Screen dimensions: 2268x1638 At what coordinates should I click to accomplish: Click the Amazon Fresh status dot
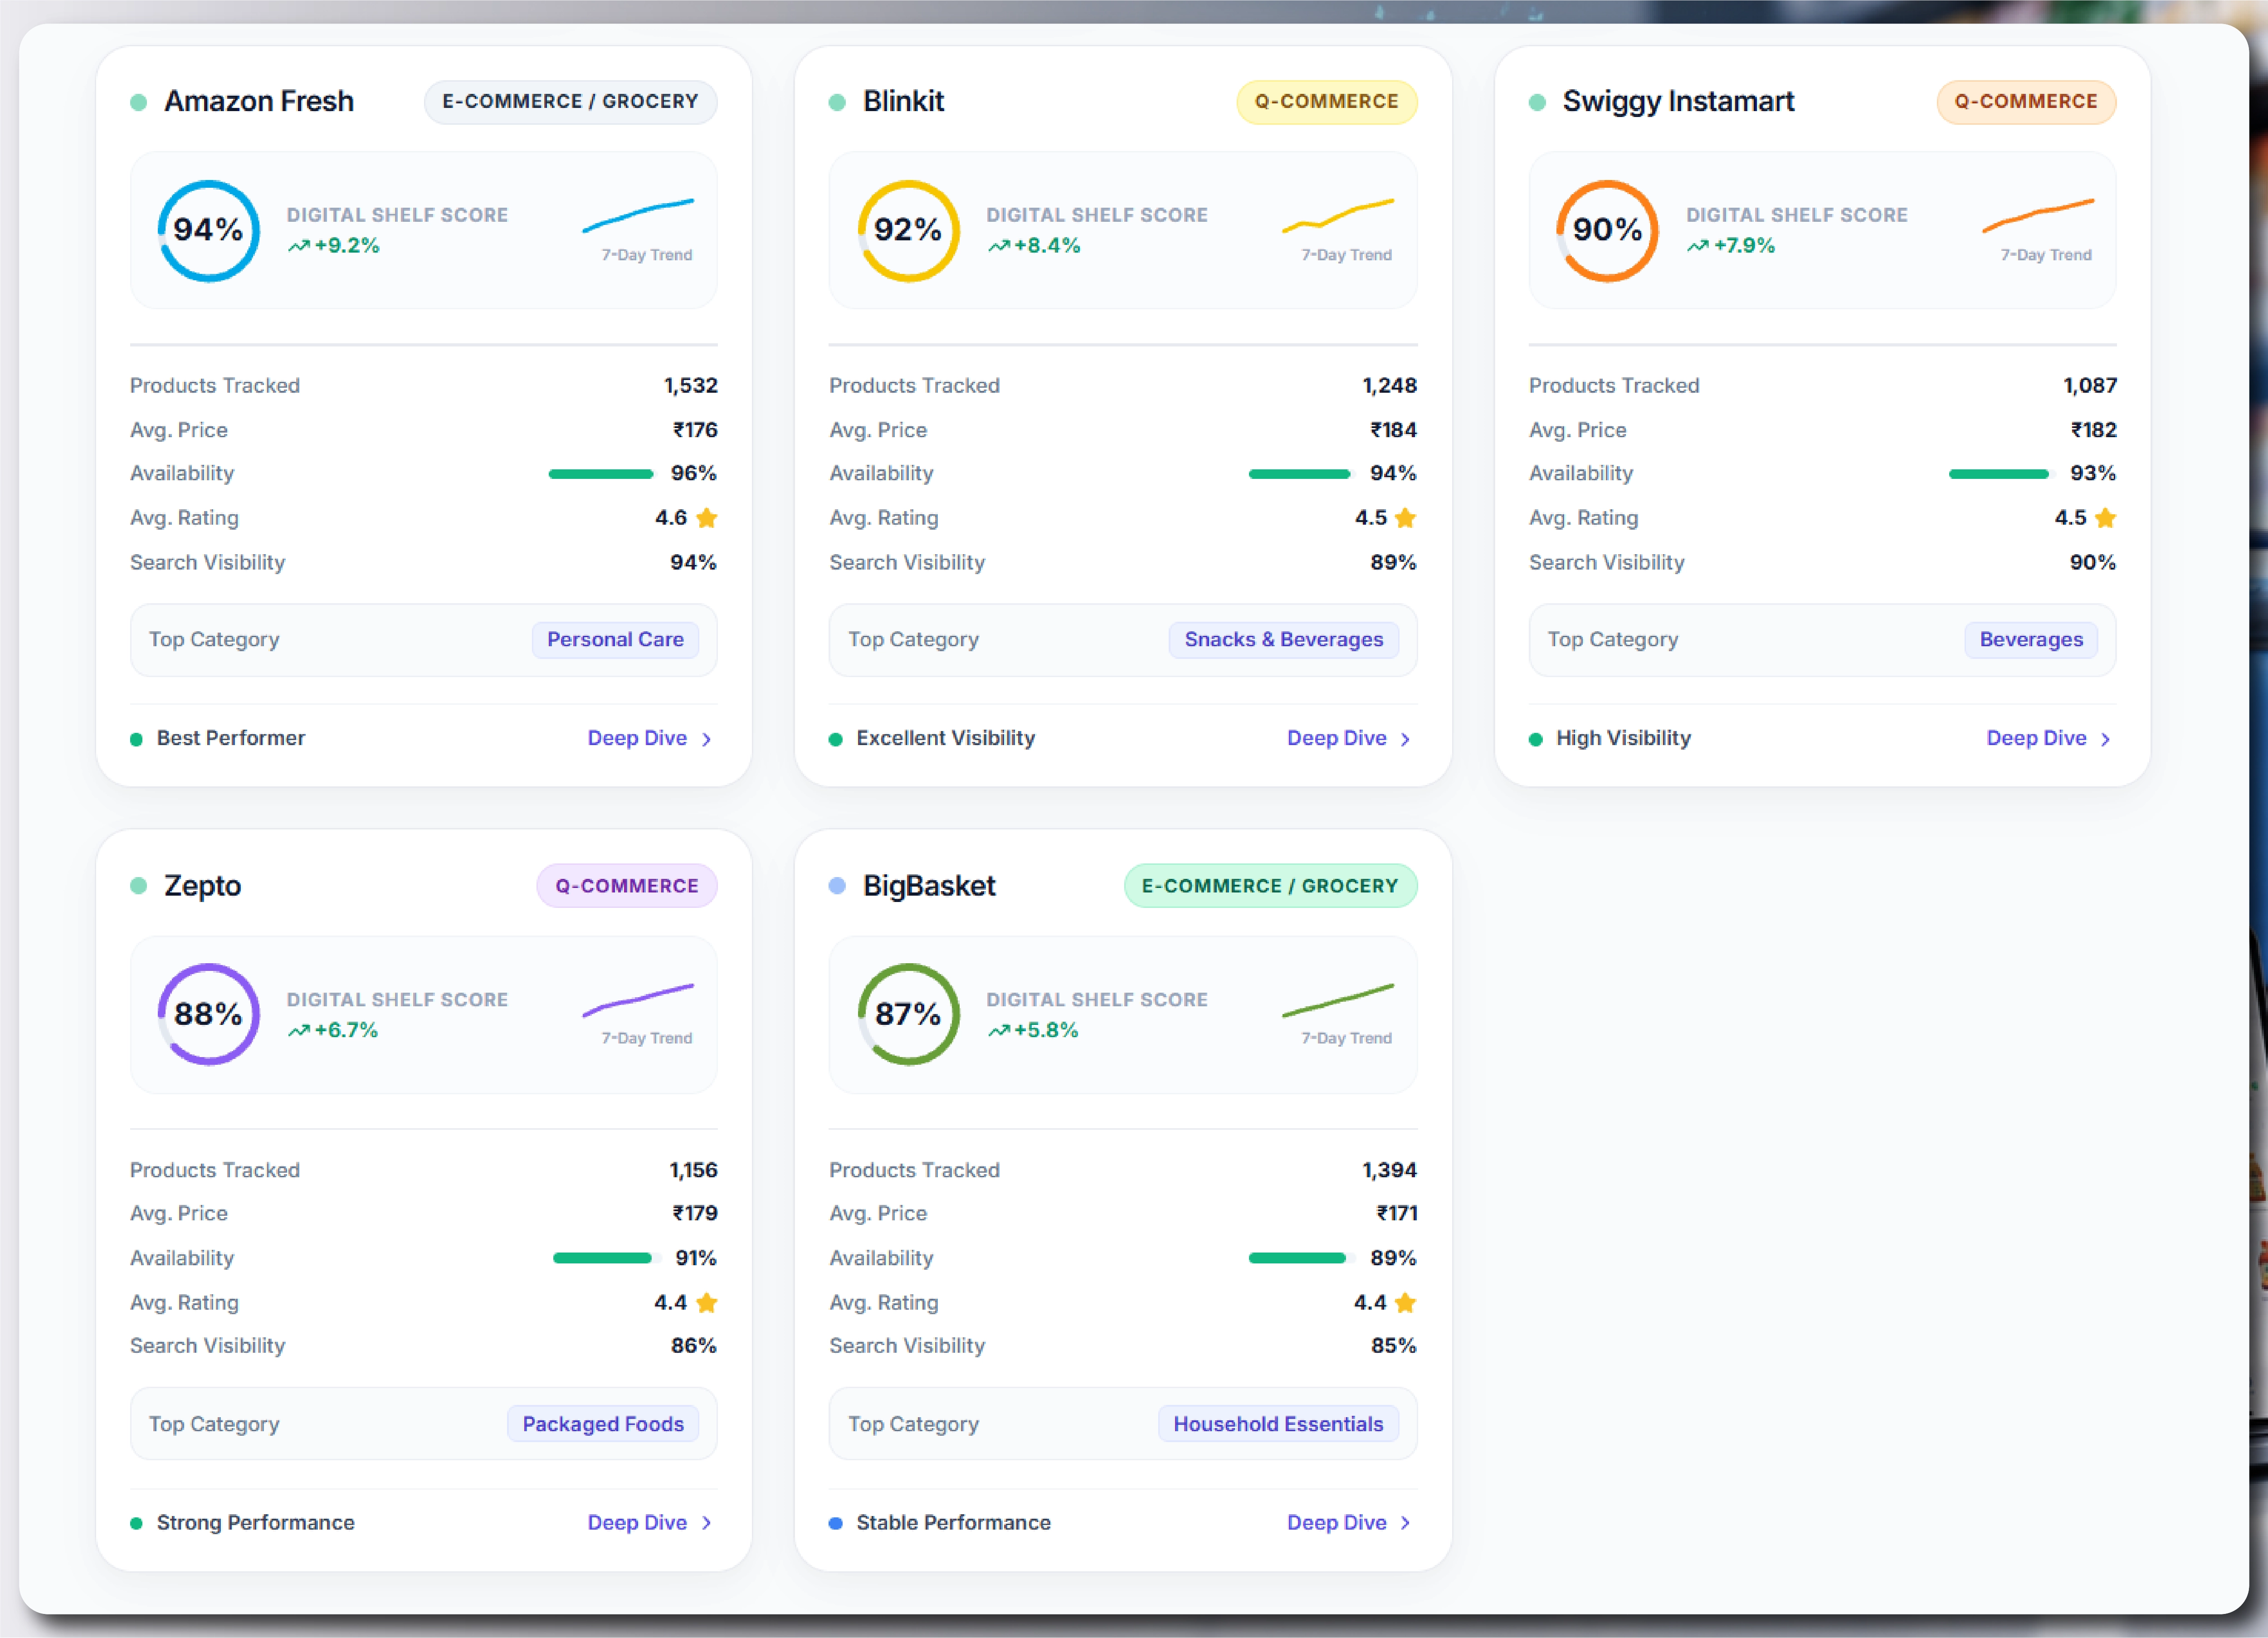139,102
